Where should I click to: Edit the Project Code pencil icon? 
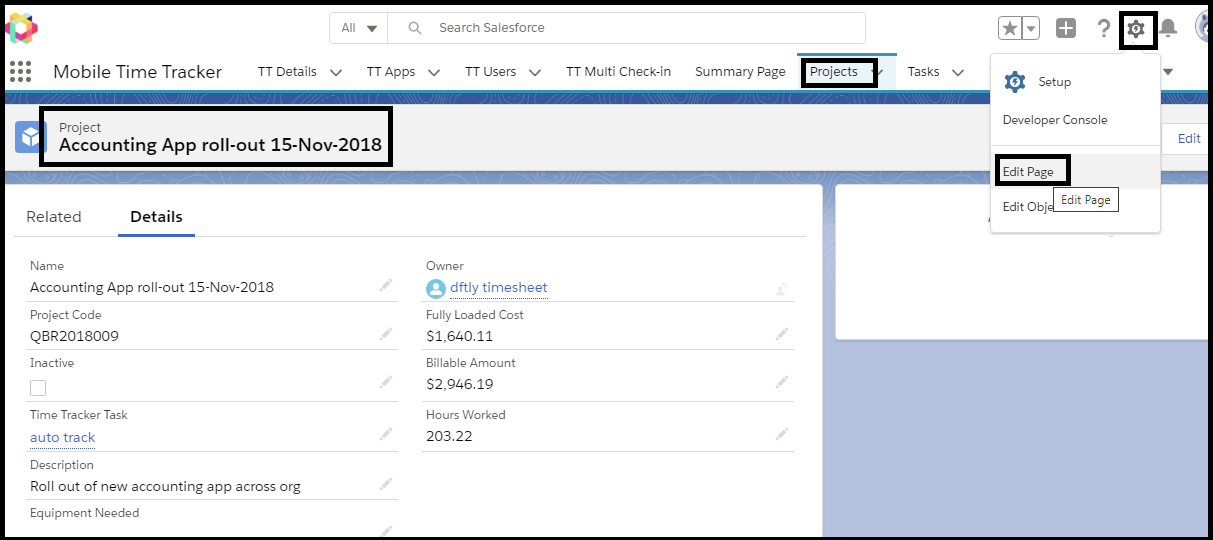pyautogui.click(x=386, y=335)
